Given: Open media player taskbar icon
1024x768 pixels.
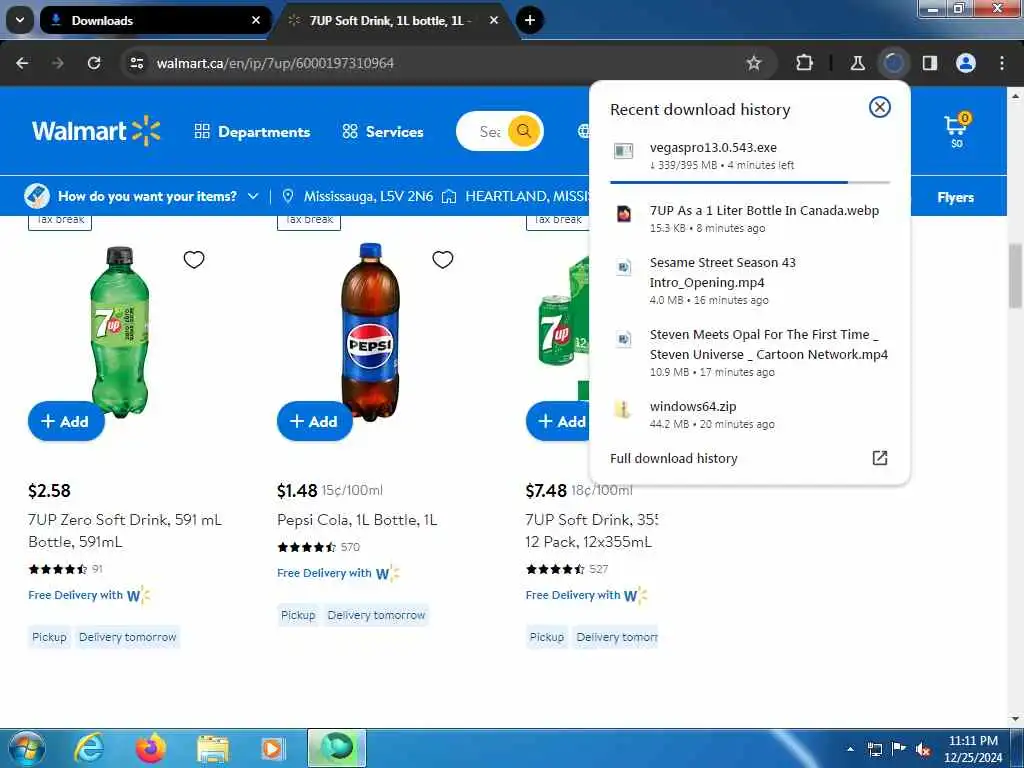Looking at the screenshot, I should 273,748.
